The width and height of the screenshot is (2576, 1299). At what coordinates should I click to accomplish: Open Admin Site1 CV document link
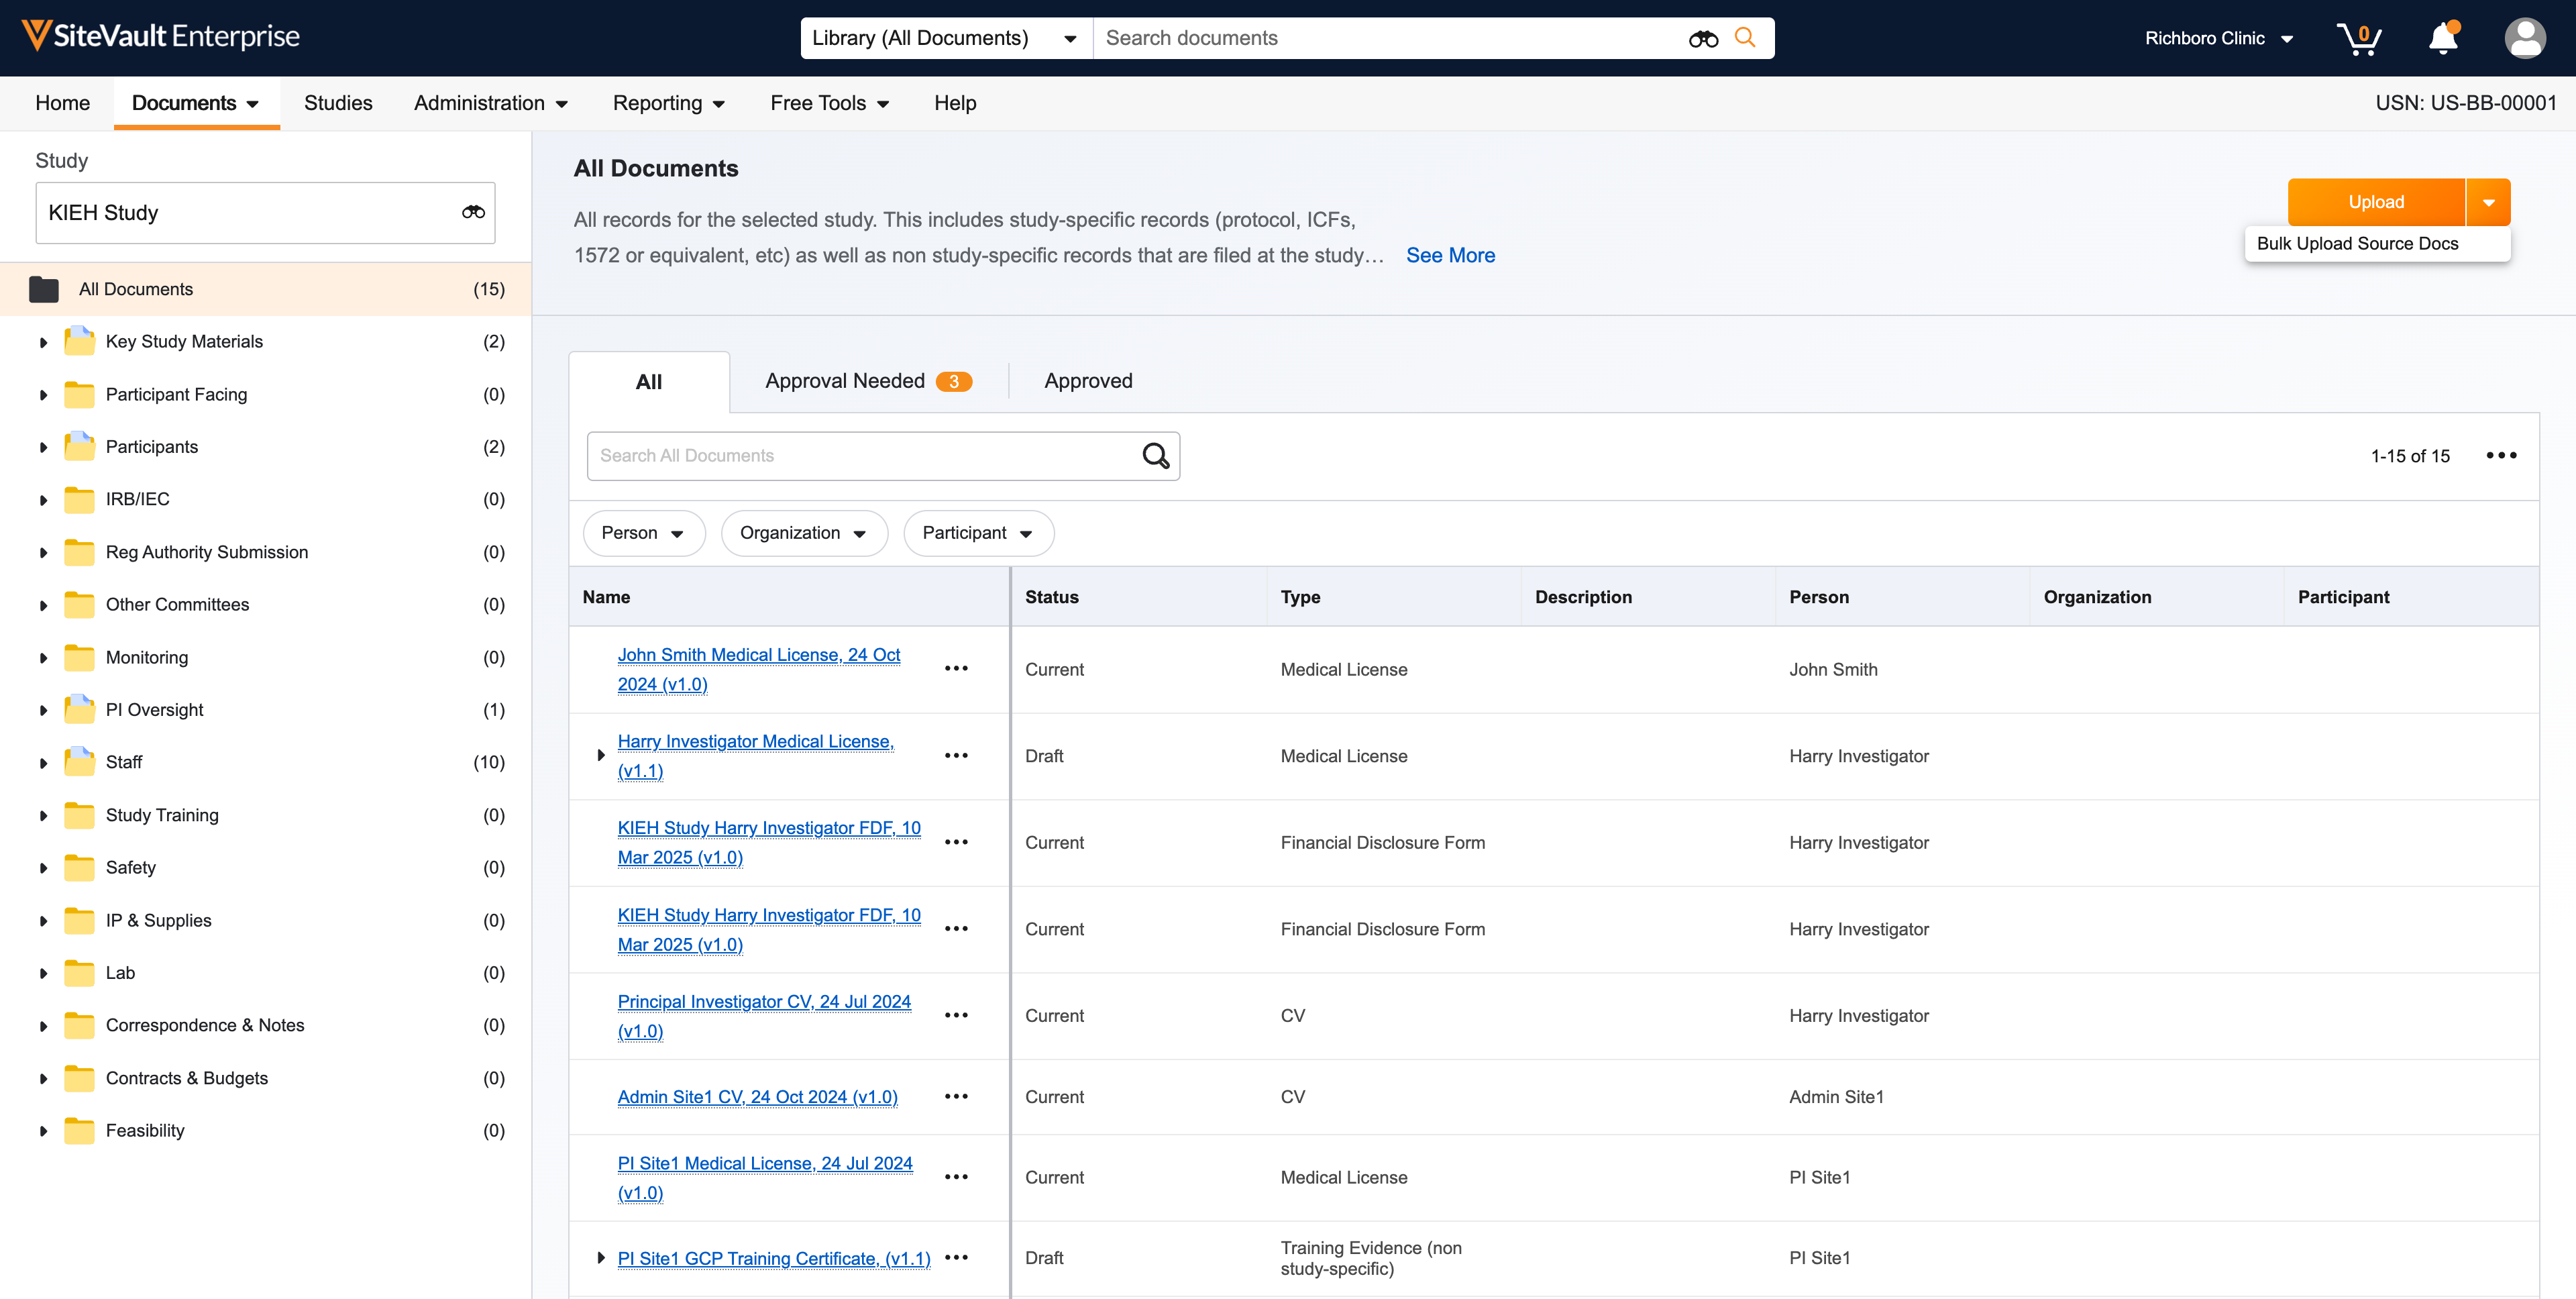pos(757,1096)
